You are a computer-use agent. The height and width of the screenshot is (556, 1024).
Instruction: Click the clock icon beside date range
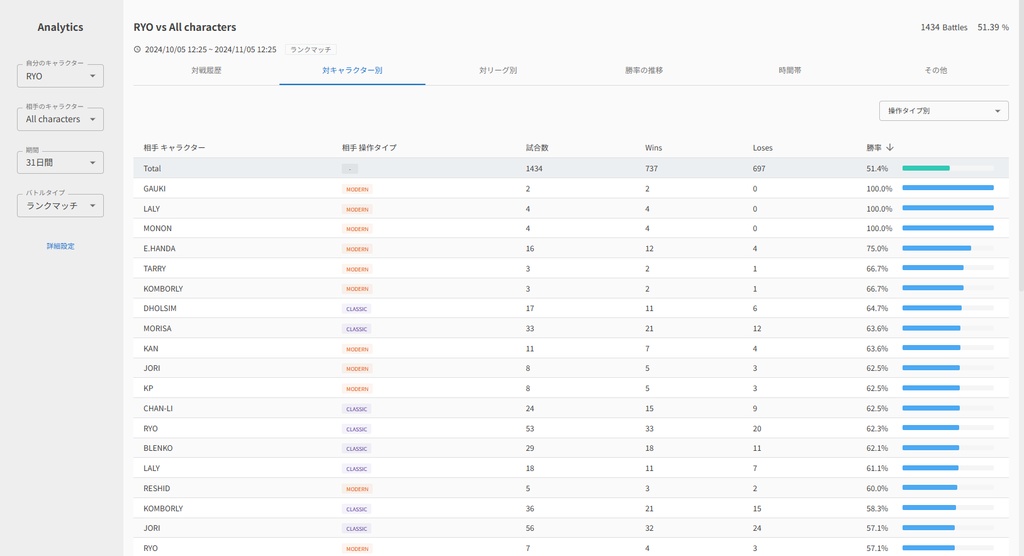[x=137, y=49]
